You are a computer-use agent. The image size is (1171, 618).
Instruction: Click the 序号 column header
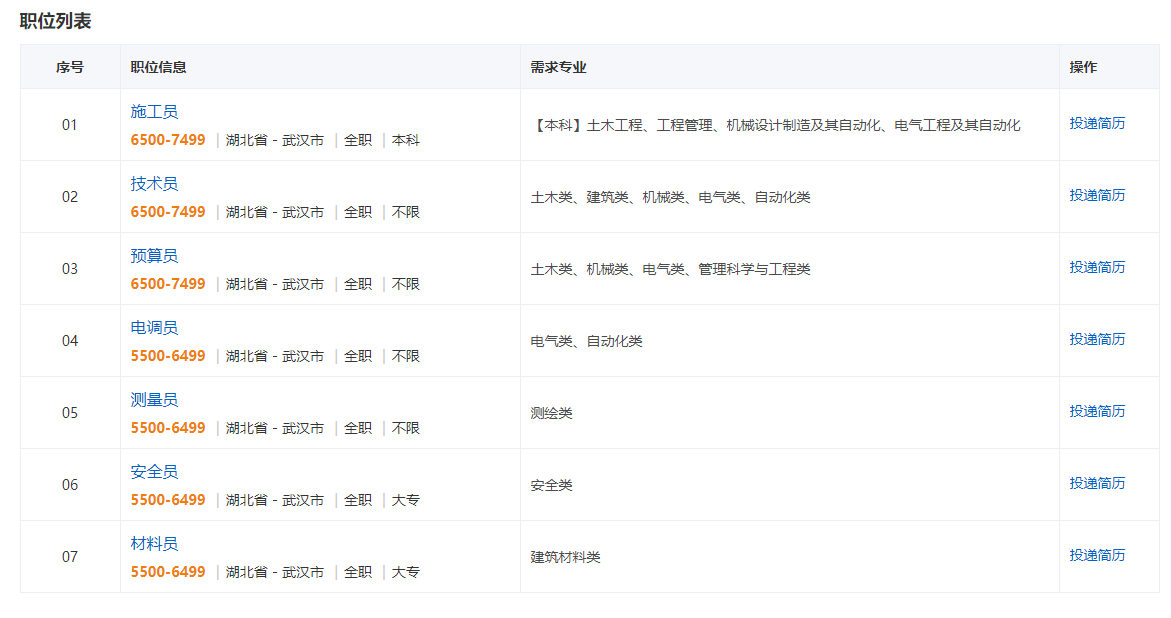coord(70,67)
